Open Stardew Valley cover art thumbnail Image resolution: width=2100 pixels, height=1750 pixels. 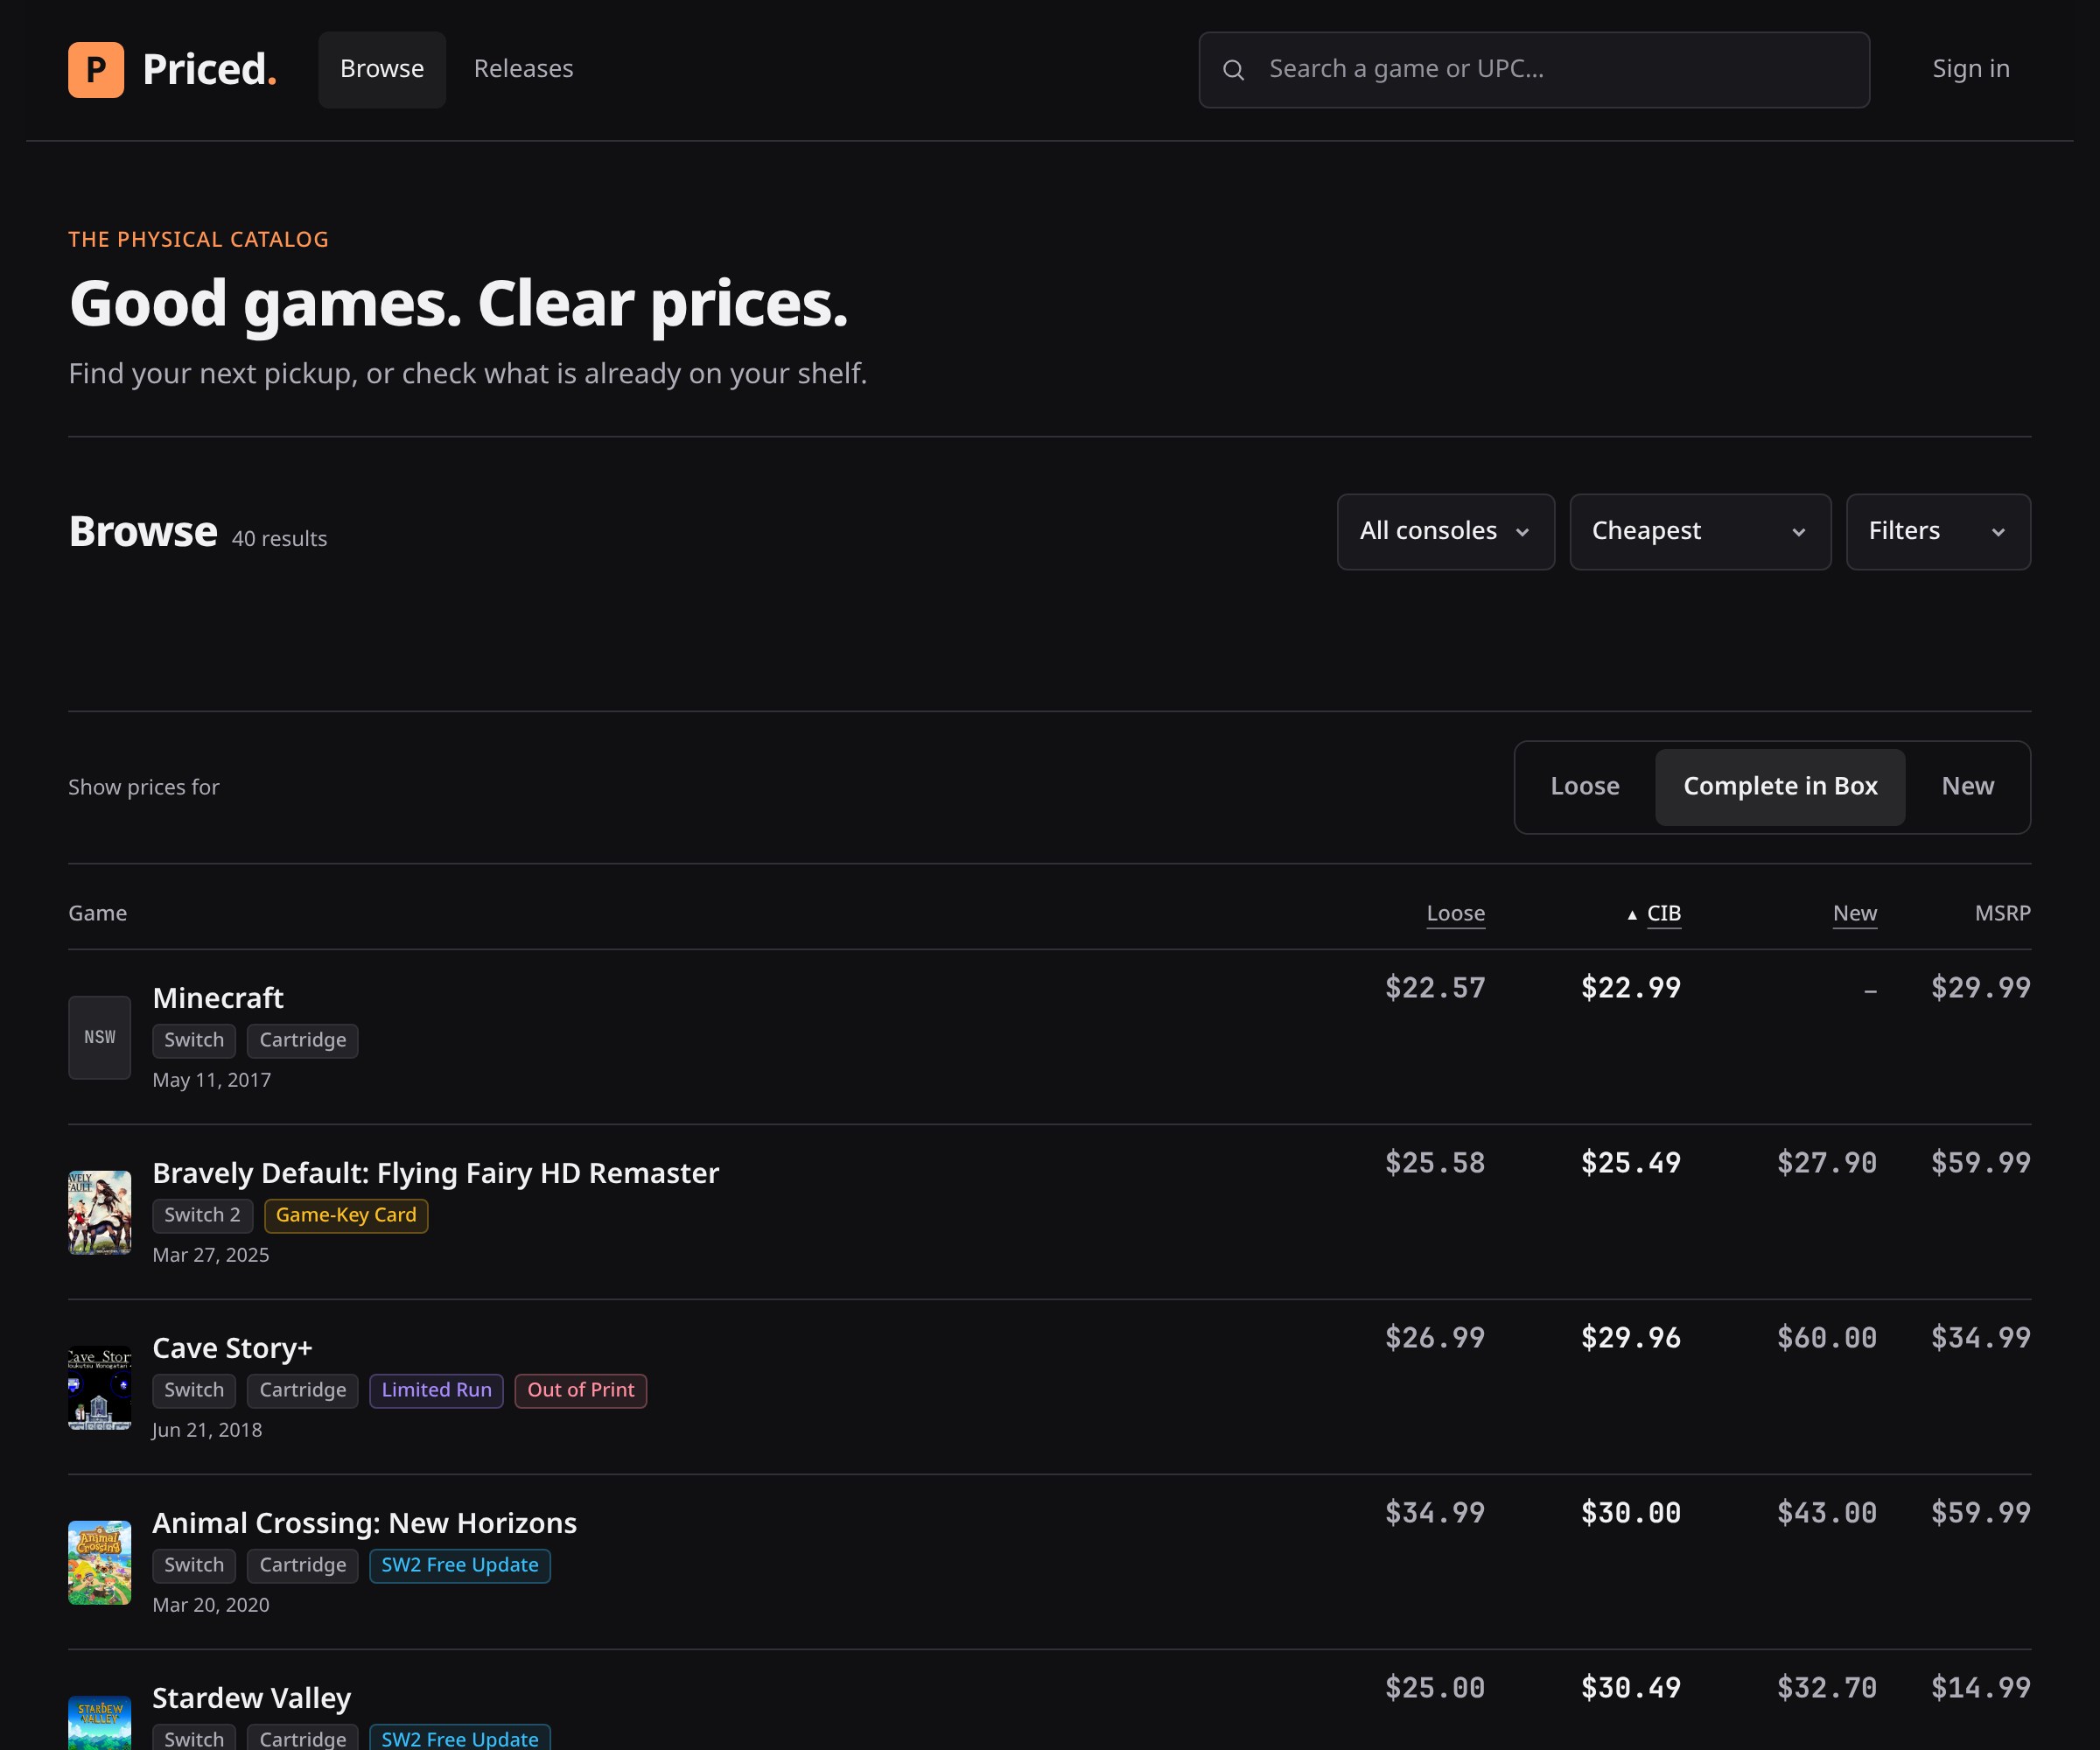99,1724
